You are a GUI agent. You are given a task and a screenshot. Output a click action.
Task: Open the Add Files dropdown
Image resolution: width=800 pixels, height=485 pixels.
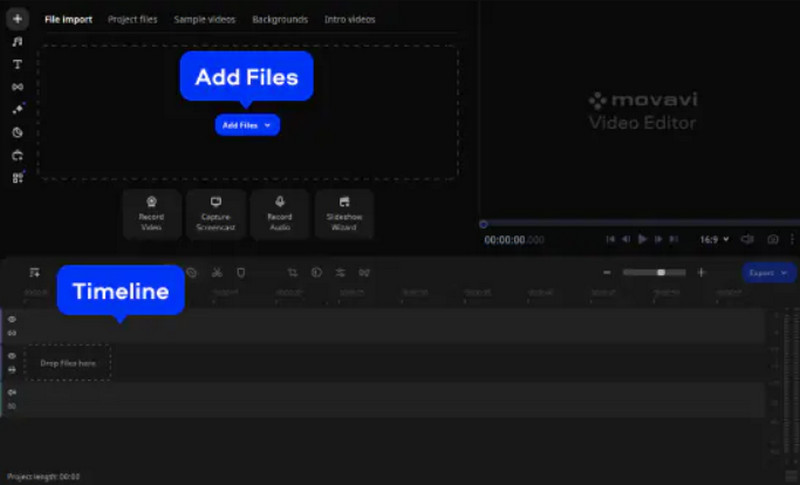pos(247,125)
